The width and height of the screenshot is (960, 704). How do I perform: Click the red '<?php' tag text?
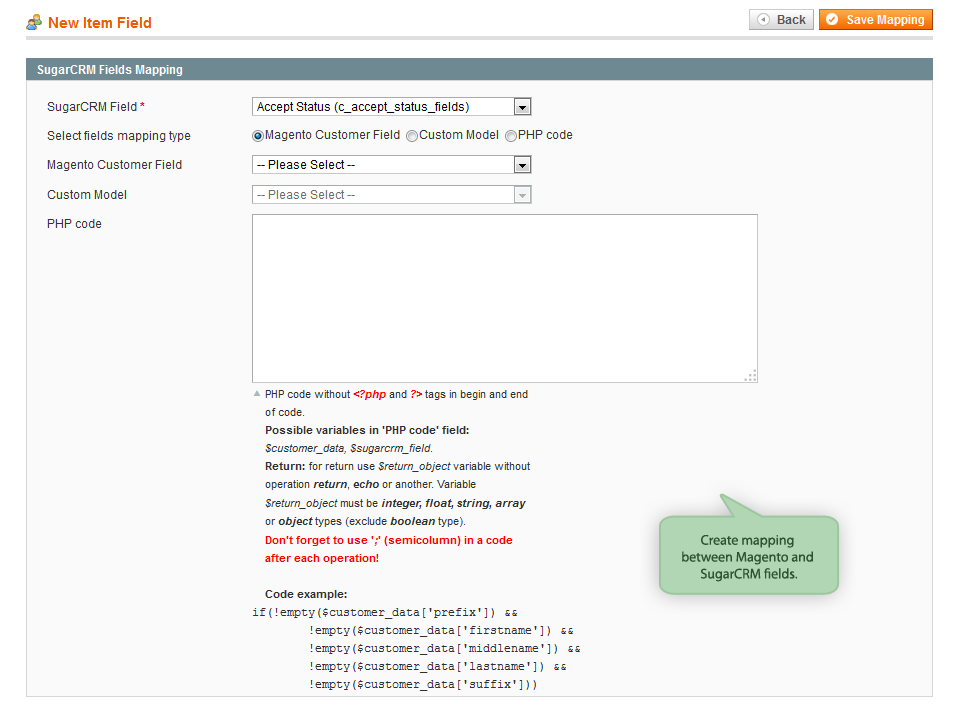370,394
